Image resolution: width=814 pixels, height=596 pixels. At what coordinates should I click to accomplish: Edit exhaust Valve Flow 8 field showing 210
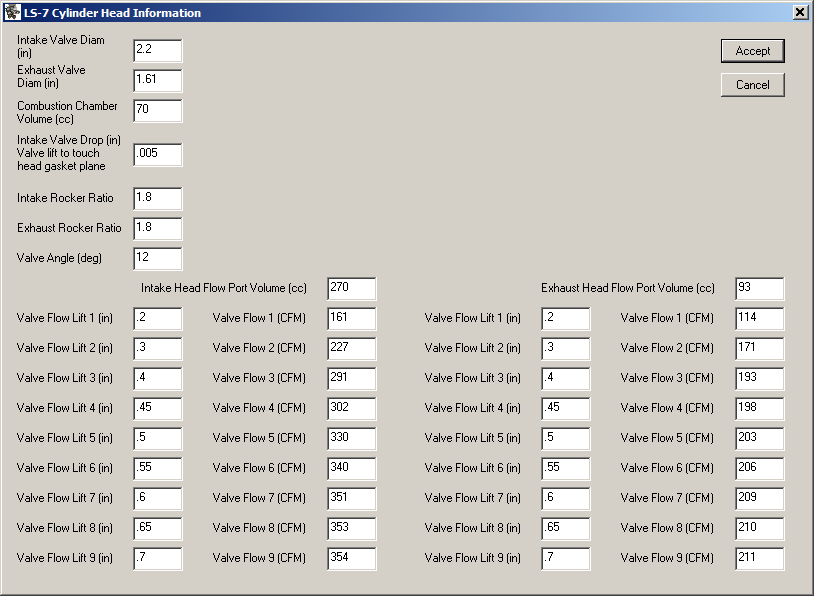(760, 529)
